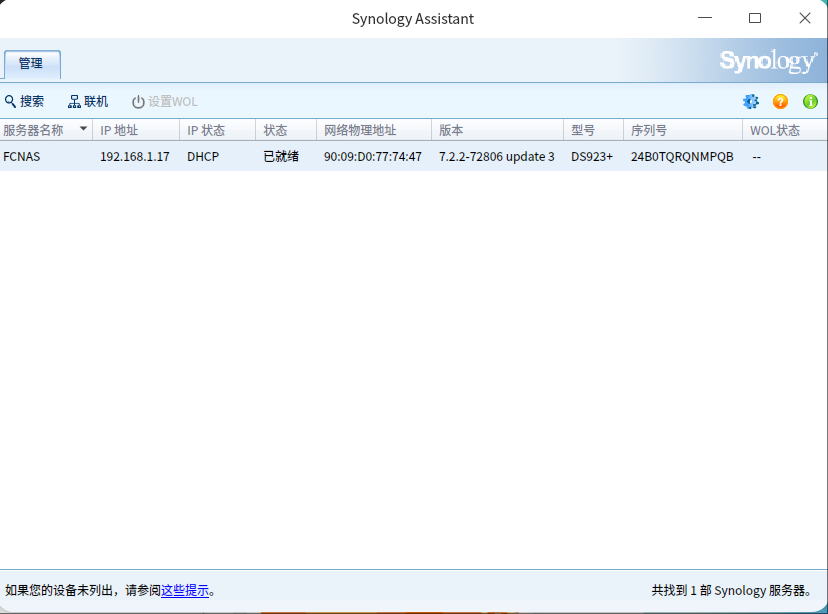Select the 搜索 (search) magnifier icon
Screen dimensions: 828x614
coord(13,101)
